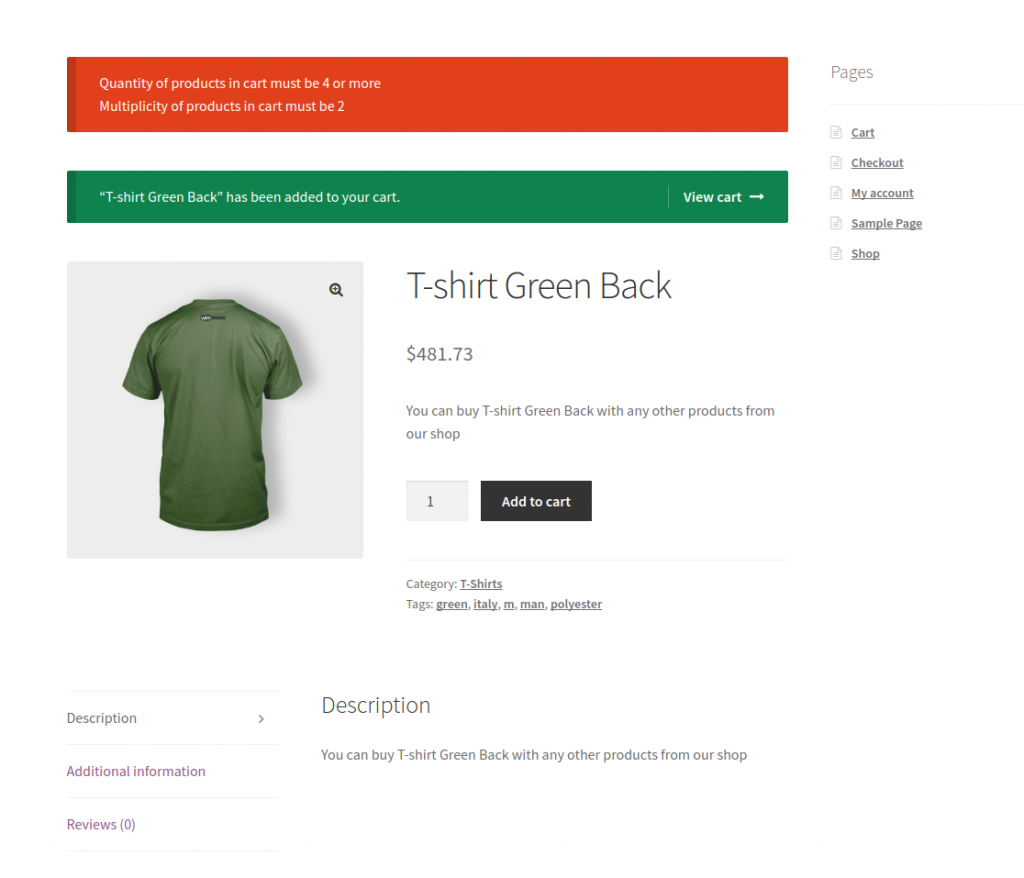Follow the View cart link

pos(723,197)
